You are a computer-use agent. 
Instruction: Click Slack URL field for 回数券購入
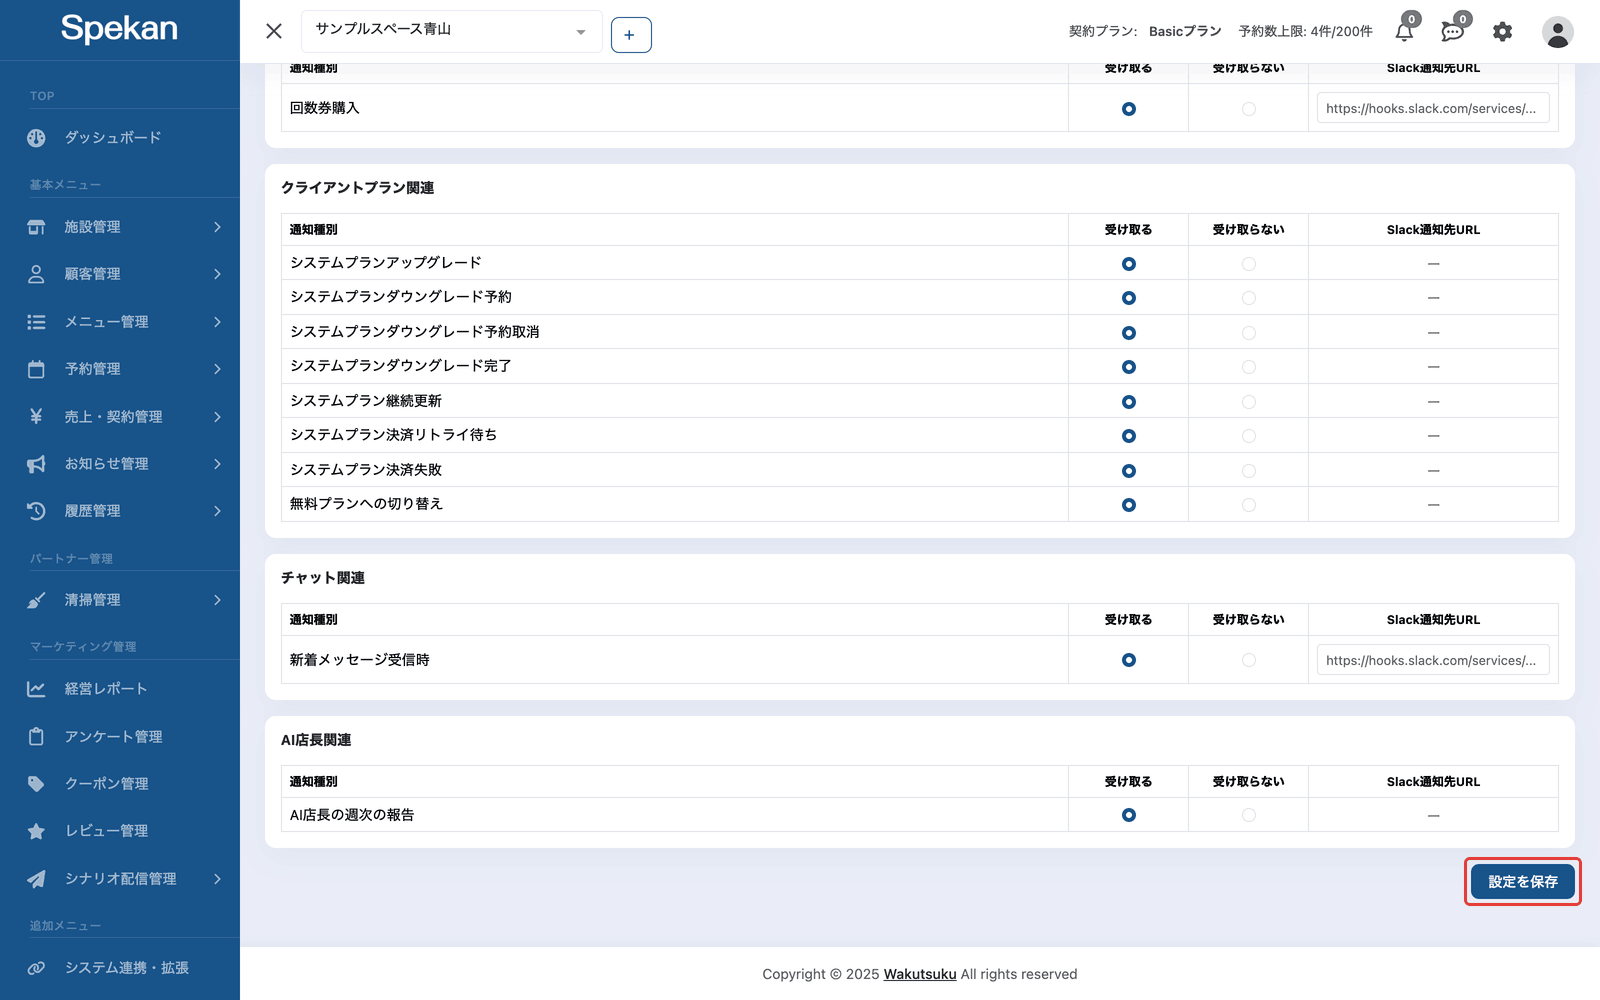point(1433,108)
